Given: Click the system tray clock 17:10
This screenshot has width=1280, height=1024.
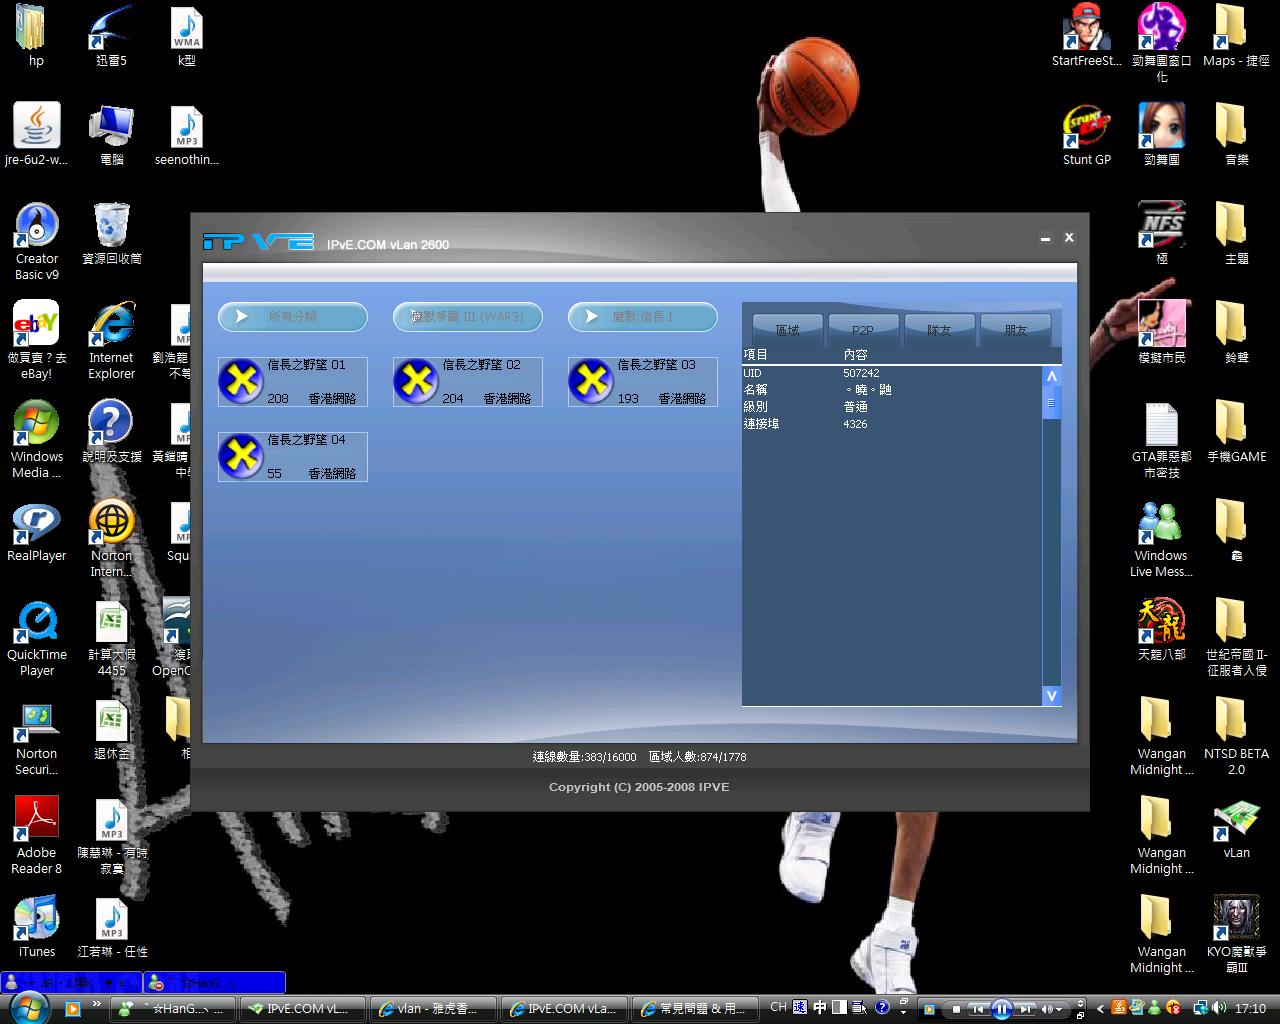Looking at the screenshot, I should click(x=1250, y=1009).
